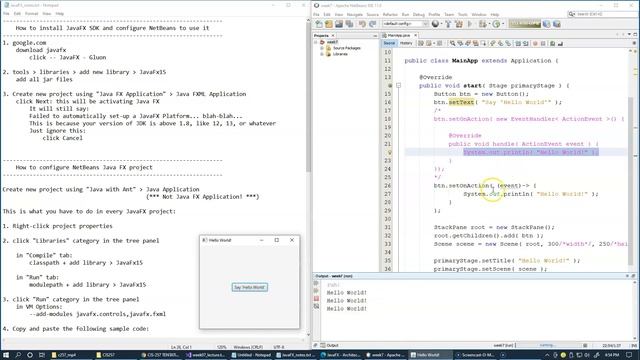Click the Save All icon in NetBeans toolbar
Screen dimensions: 640x360
point(349,24)
